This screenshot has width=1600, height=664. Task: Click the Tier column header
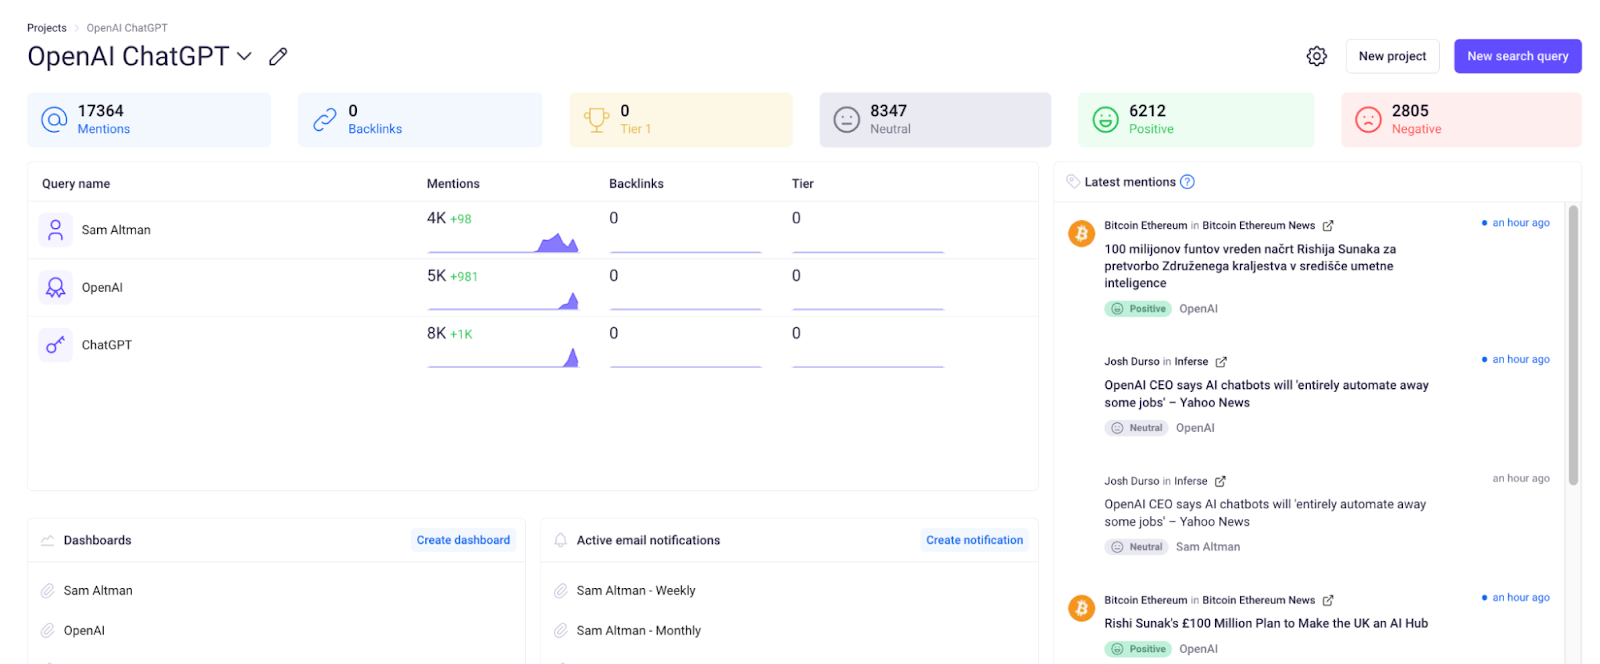tap(803, 184)
